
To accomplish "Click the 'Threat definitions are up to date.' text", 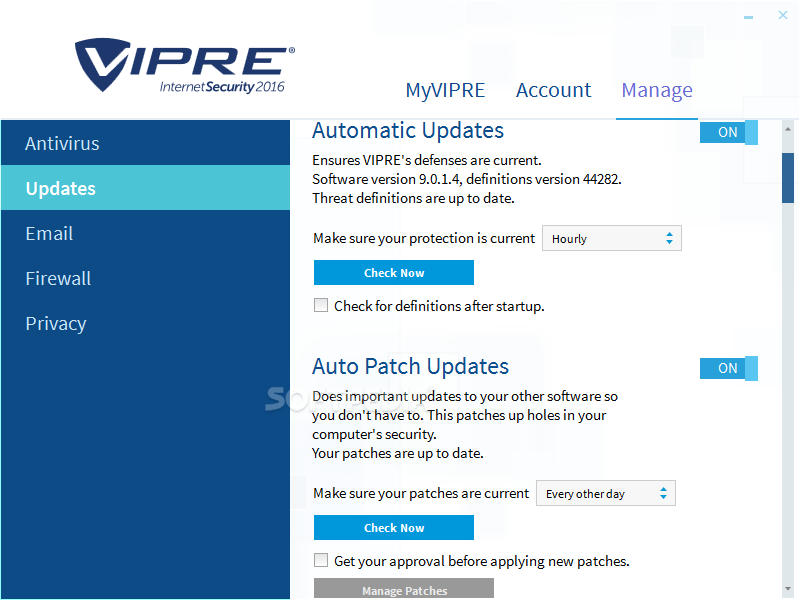I will click(413, 198).
